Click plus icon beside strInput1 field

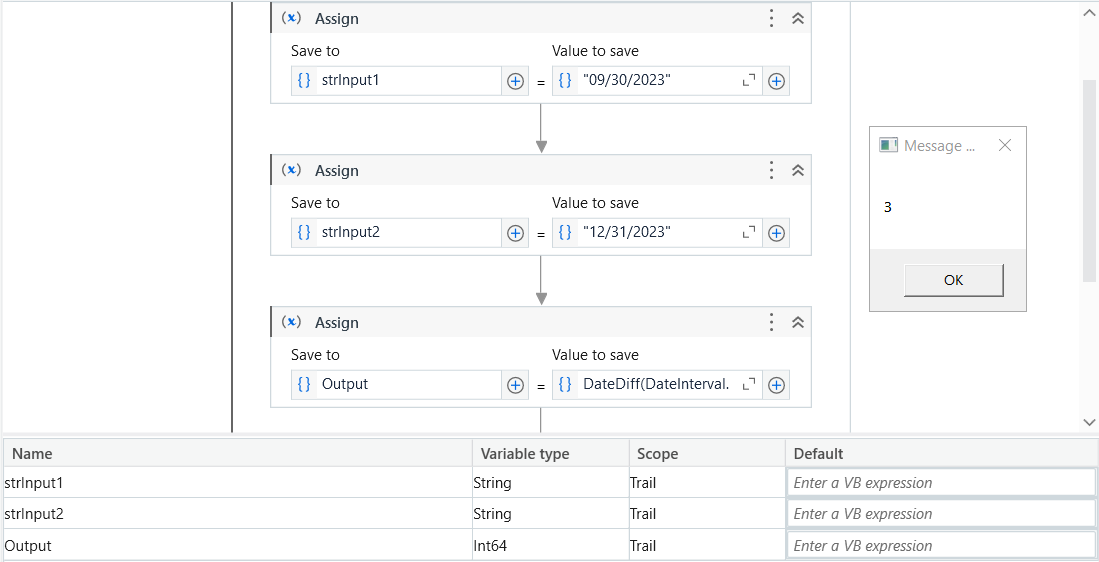pyautogui.click(x=515, y=81)
